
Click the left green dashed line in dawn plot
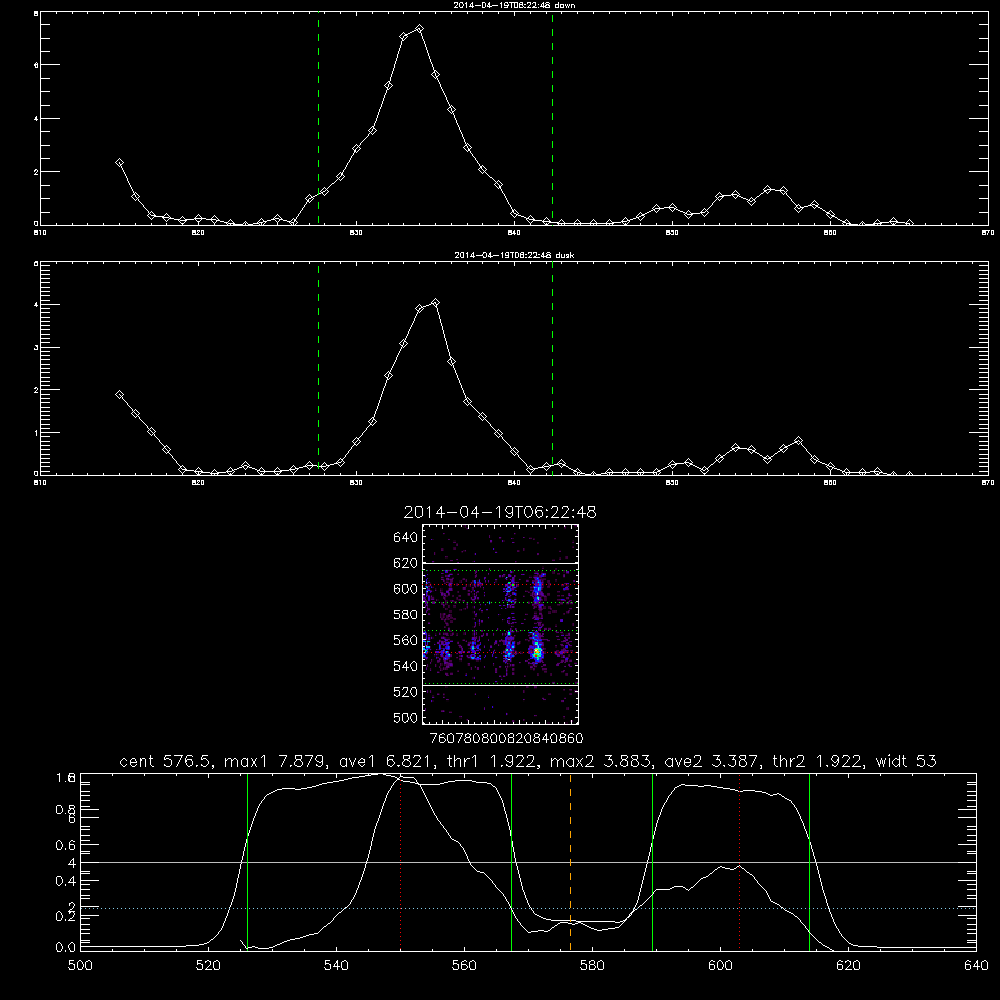[x=318, y=119]
